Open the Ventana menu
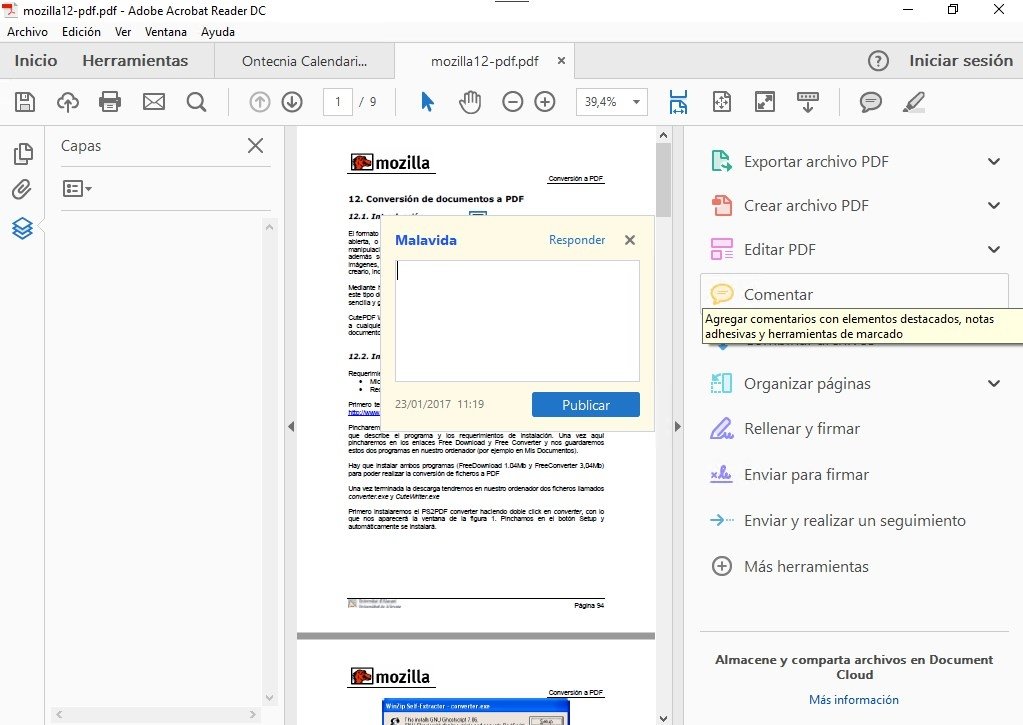The image size is (1023, 725). [x=166, y=31]
